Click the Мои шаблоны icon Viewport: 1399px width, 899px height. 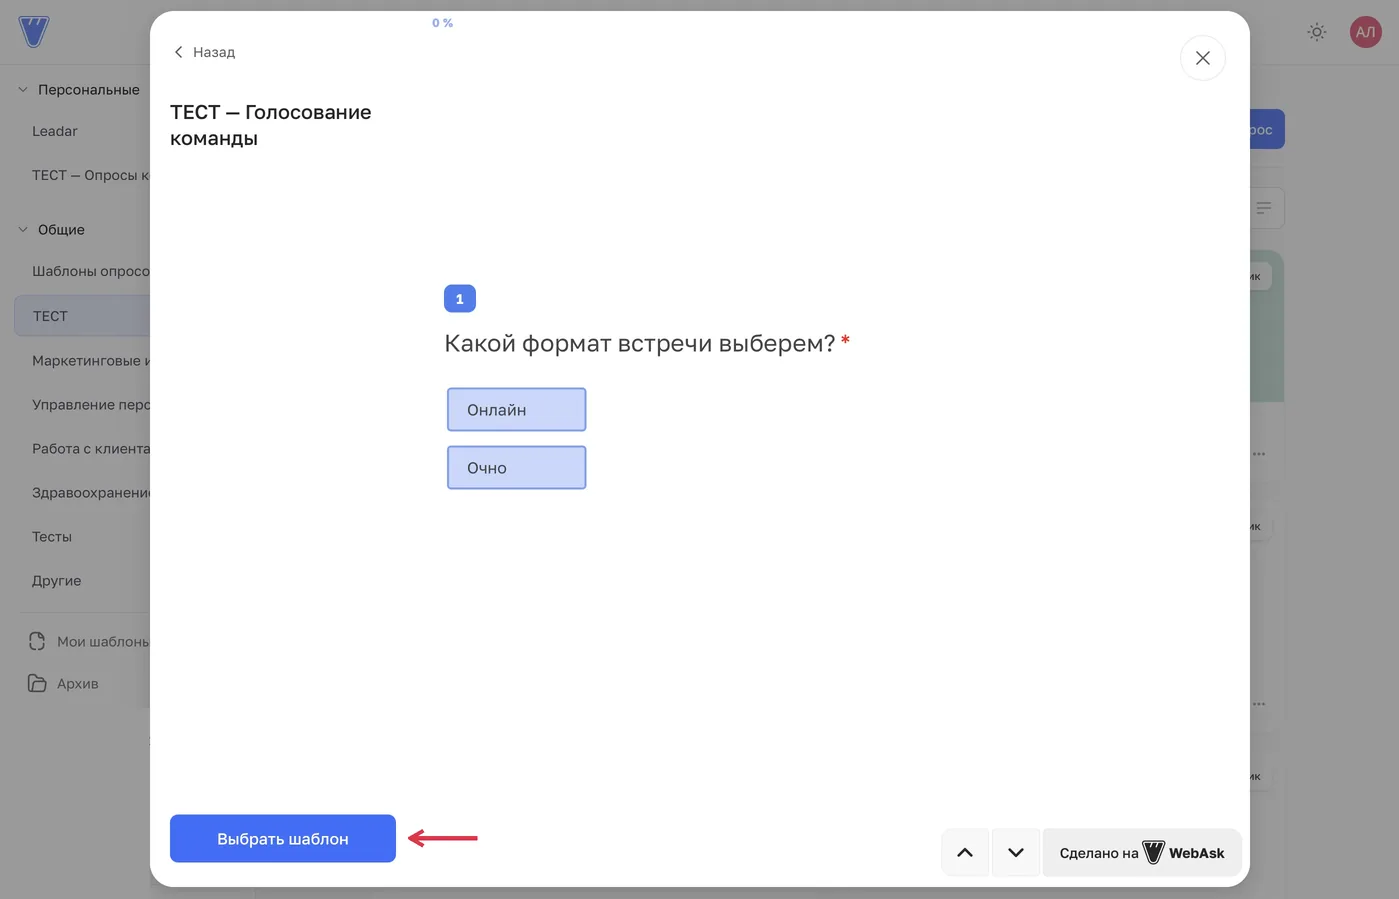37,641
